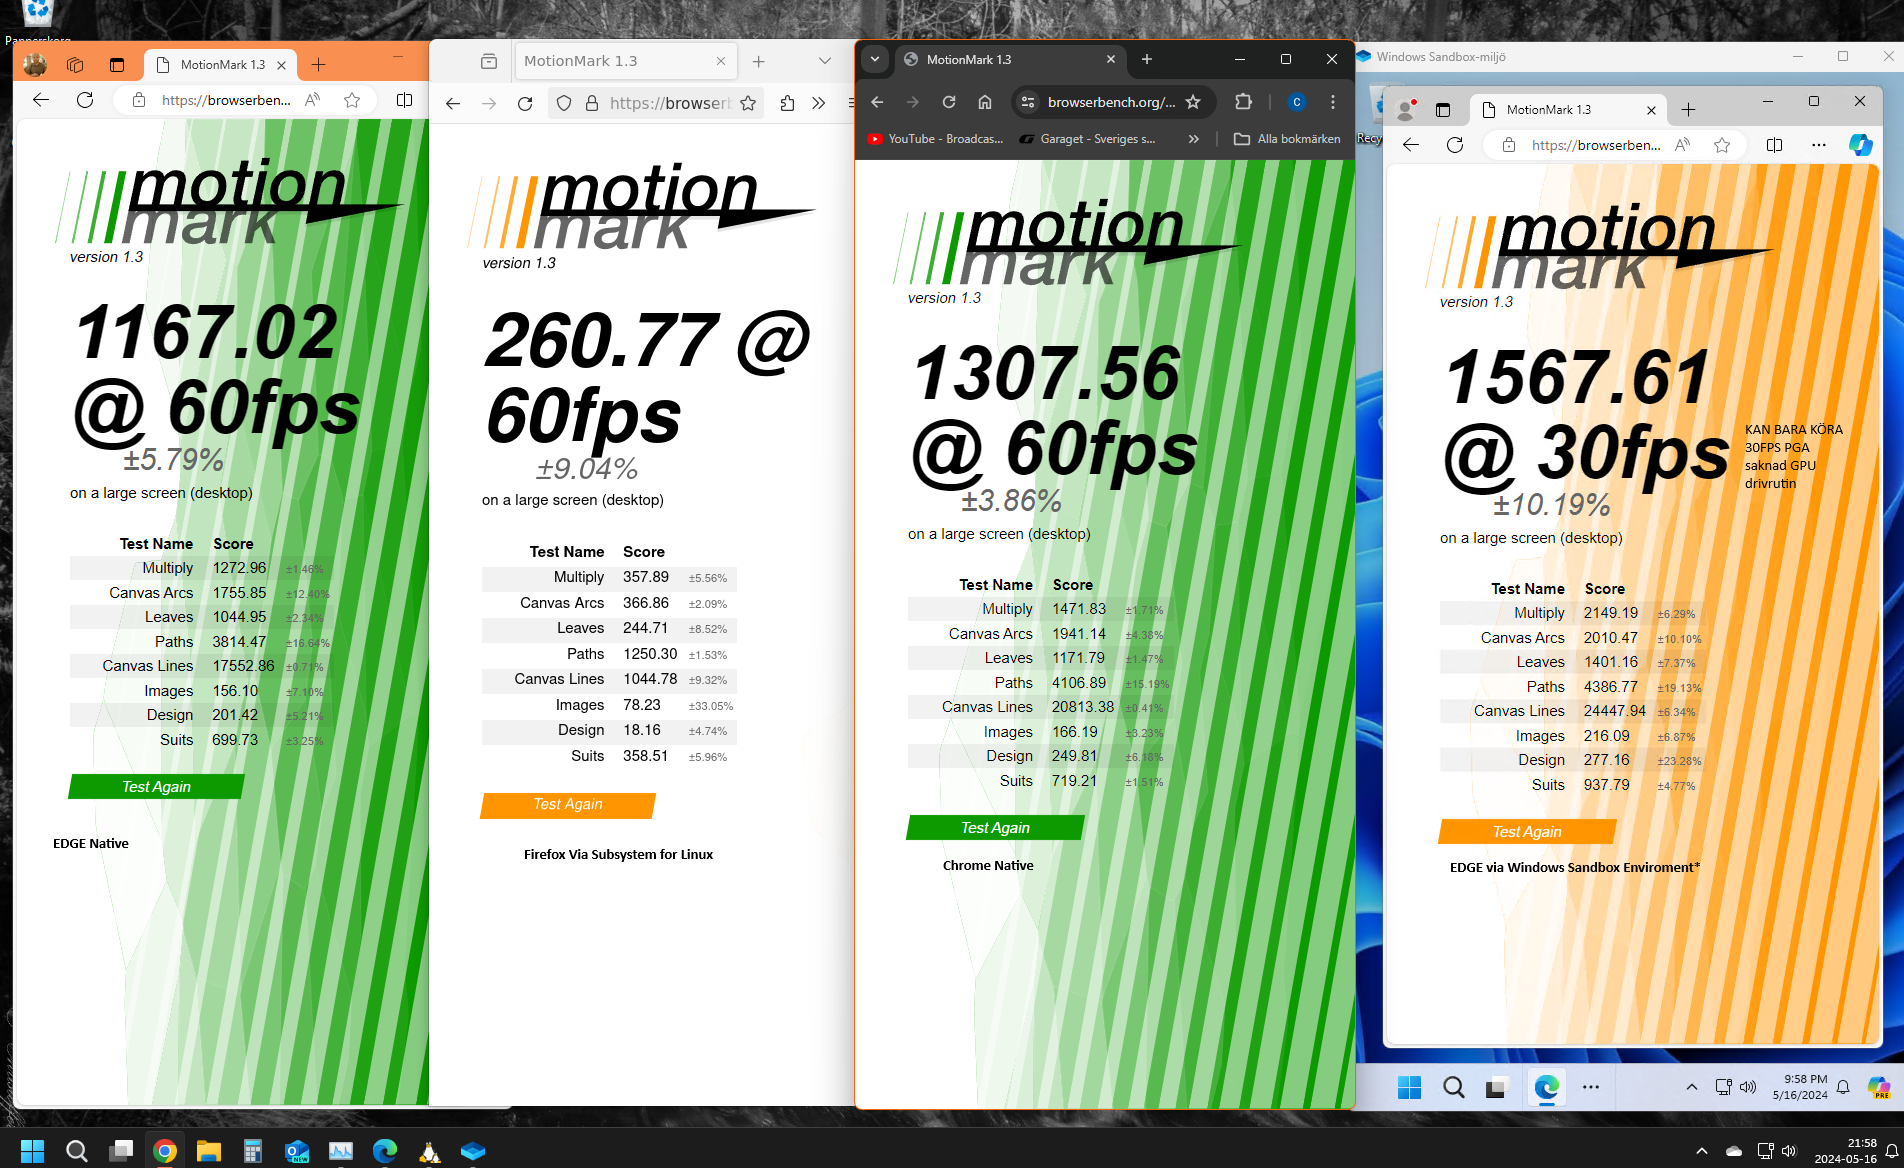Click the left Edge address bar URL
Image resolution: width=1904 pixels, height=1168 pixels.
click(x=226, y=100)
